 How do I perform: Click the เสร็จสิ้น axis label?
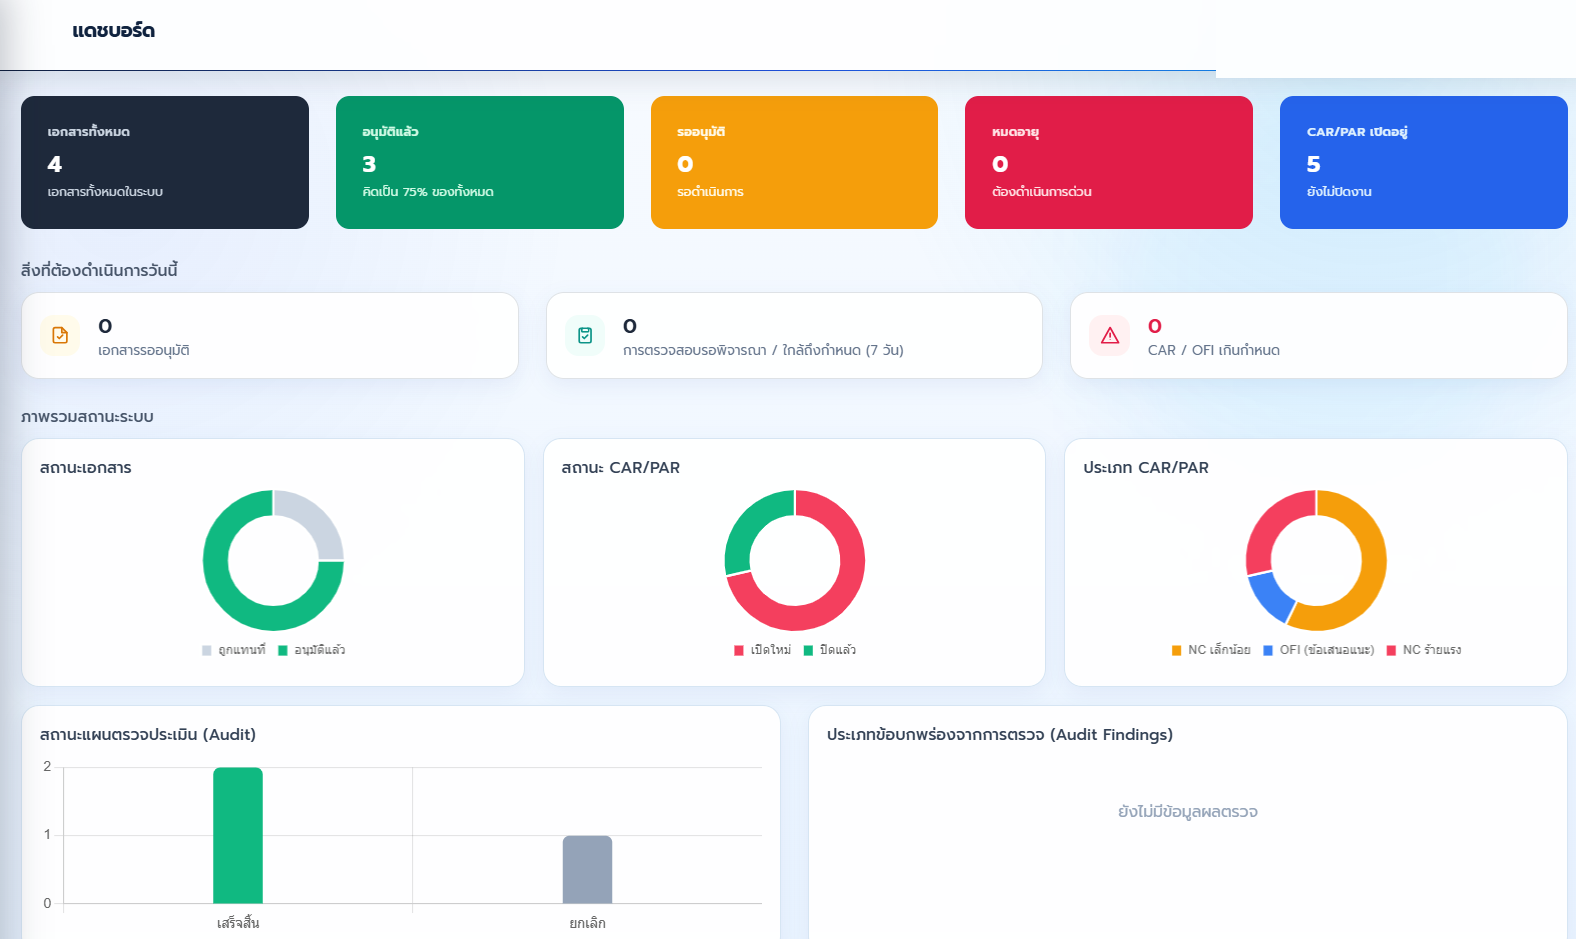tap(238, 923)
